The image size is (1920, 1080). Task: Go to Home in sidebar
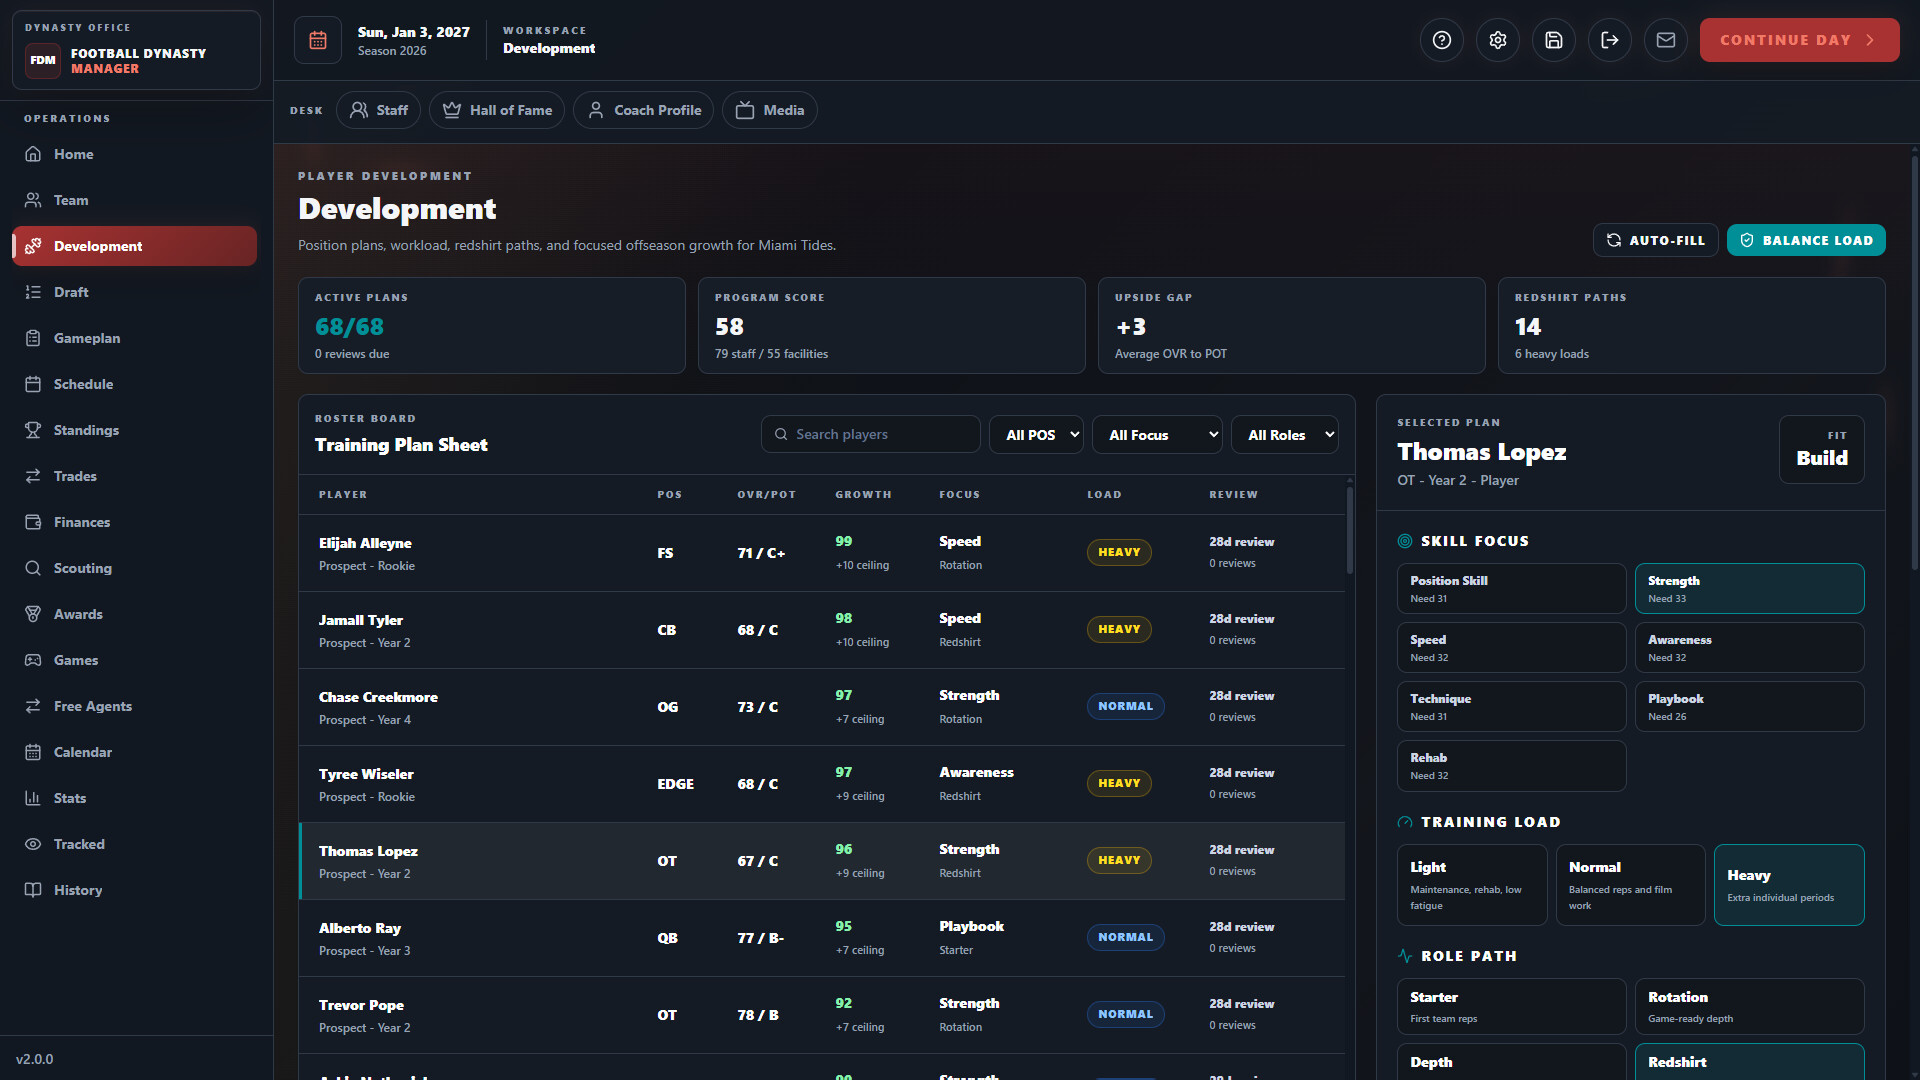[134, 154]
